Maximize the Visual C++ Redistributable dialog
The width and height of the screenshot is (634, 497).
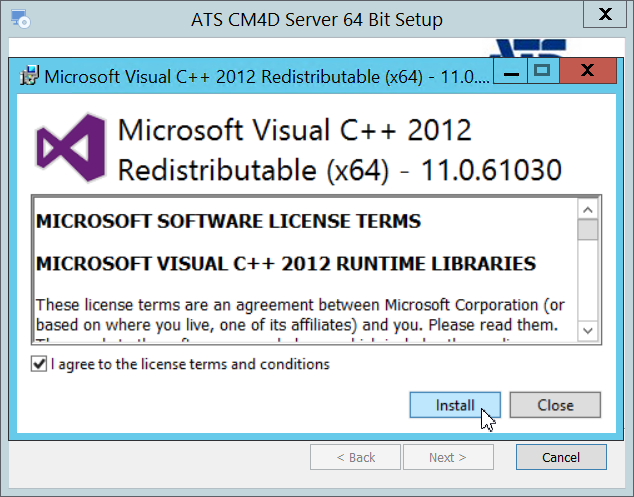[x=542, y=72]
